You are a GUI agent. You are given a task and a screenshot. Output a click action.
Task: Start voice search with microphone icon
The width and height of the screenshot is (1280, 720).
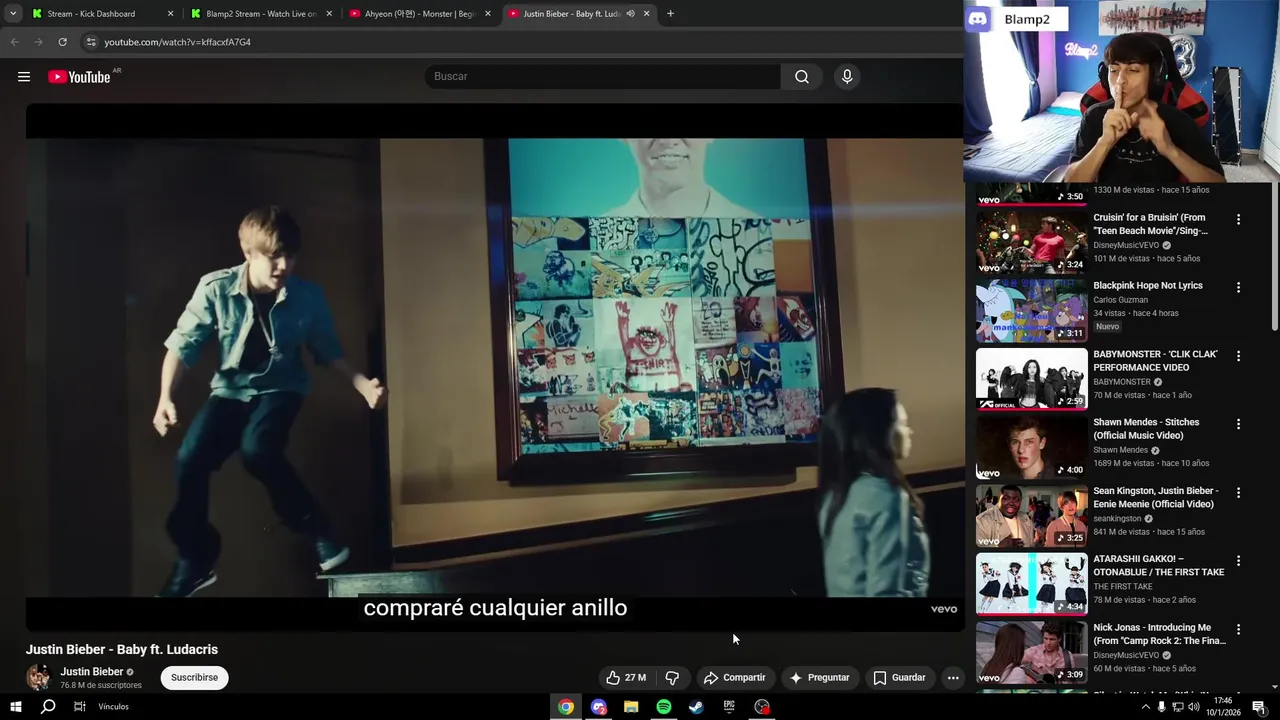coord(847,76)
